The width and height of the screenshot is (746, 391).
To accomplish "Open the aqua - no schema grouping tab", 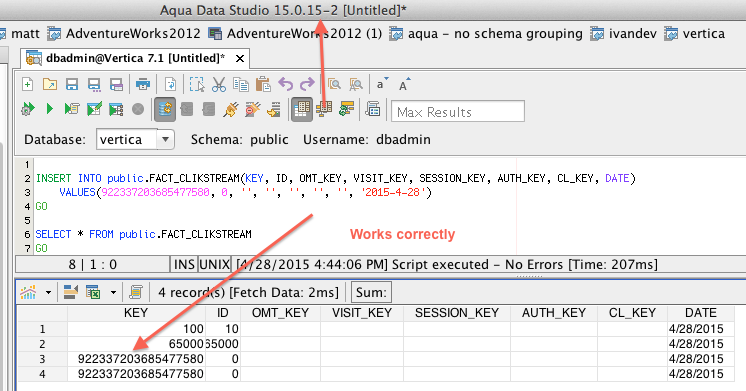I will coord(486,34).
